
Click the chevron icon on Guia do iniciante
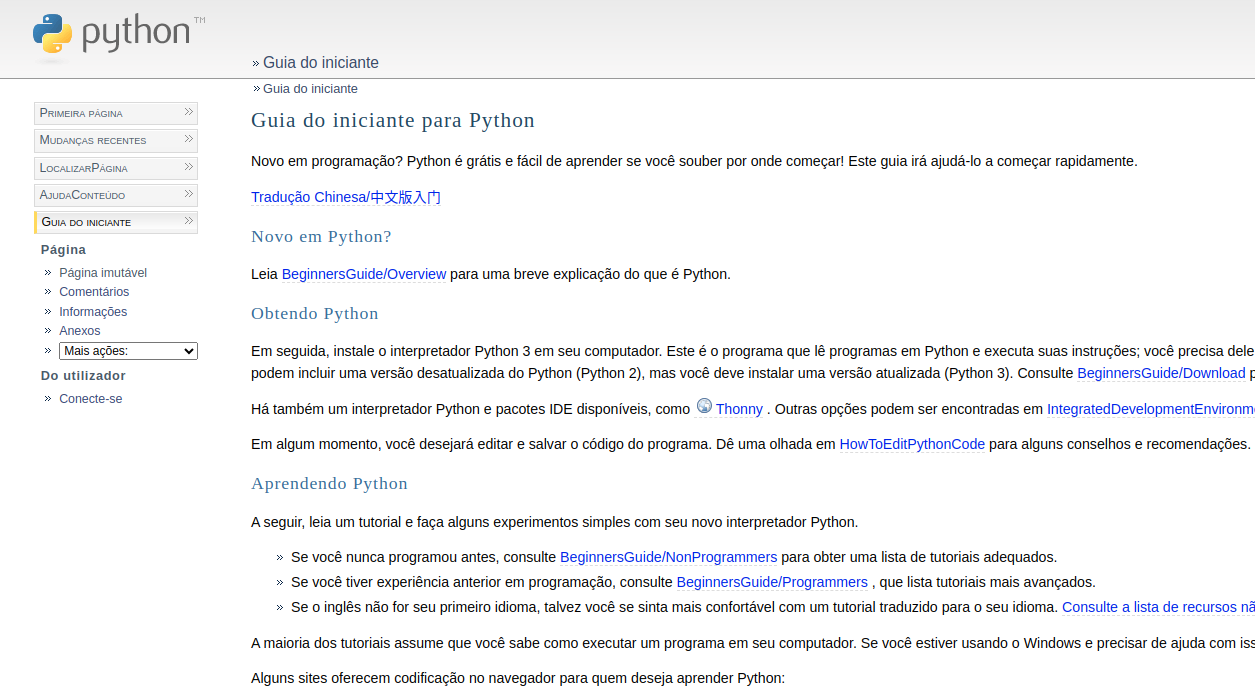(x=187, y=221)
